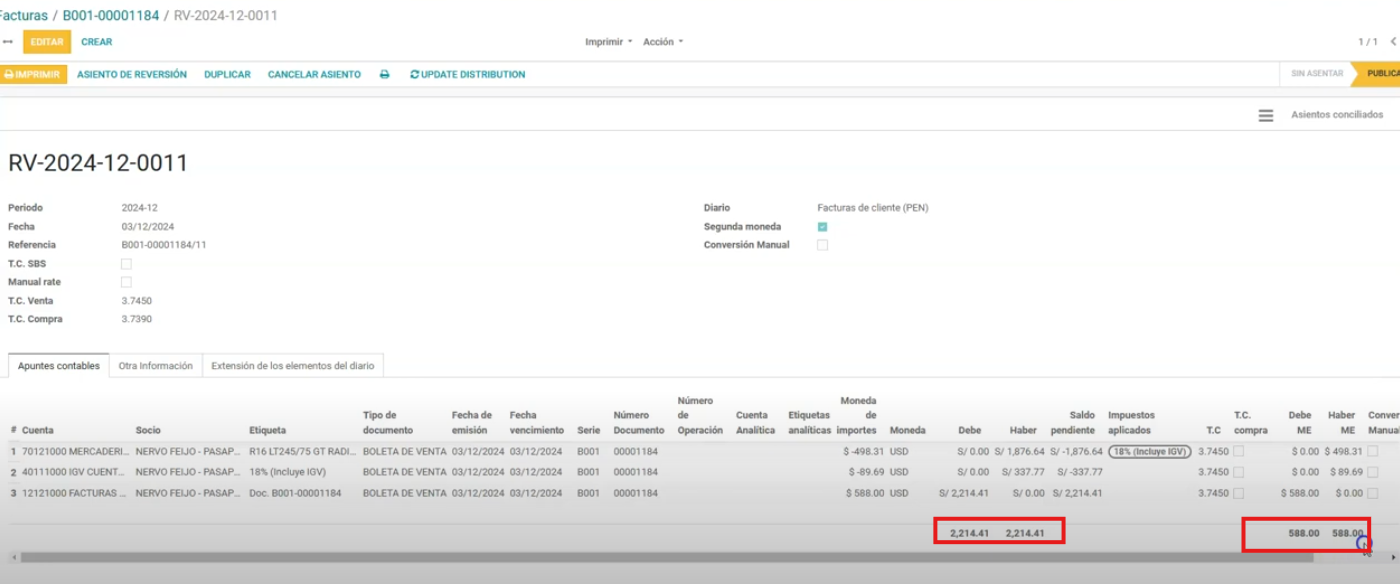1400x584 pixels.
Task: Click the Update Distribution refresh icon
Action: pyautogui.click(x=415, y=75)
